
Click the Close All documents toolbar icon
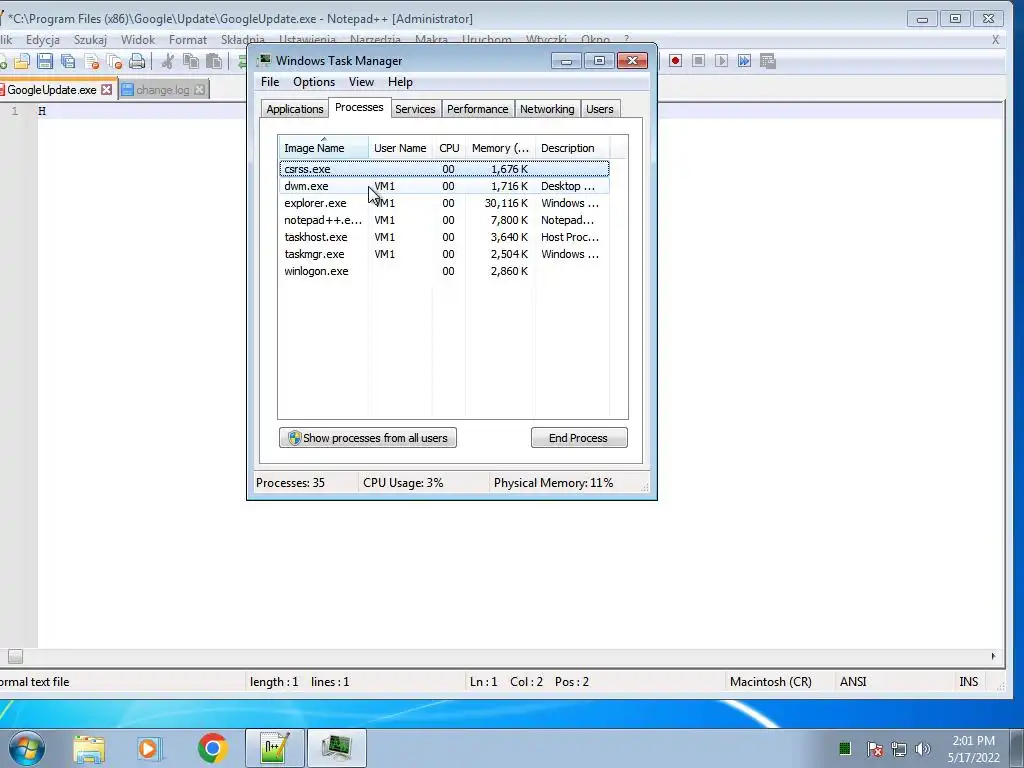[114, 61]
